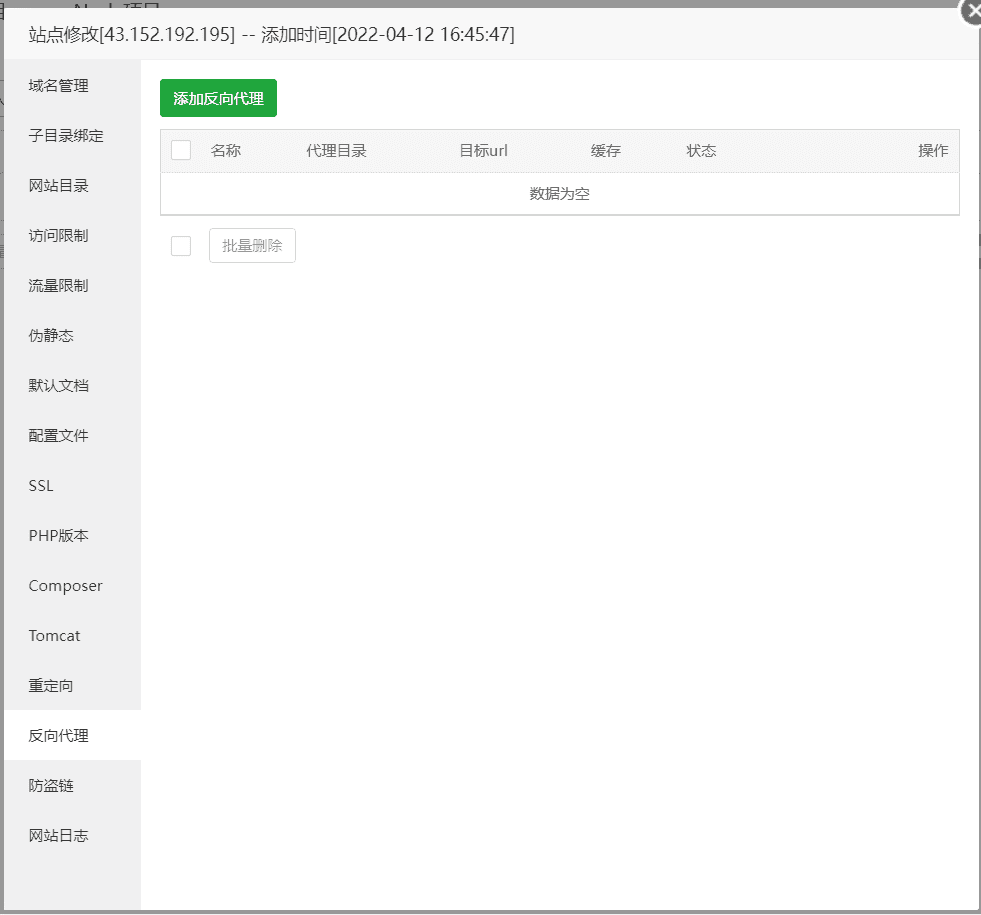The image size is (981, 915).
Task: Check the checkbox beside 批量删除
Action: 180,245
